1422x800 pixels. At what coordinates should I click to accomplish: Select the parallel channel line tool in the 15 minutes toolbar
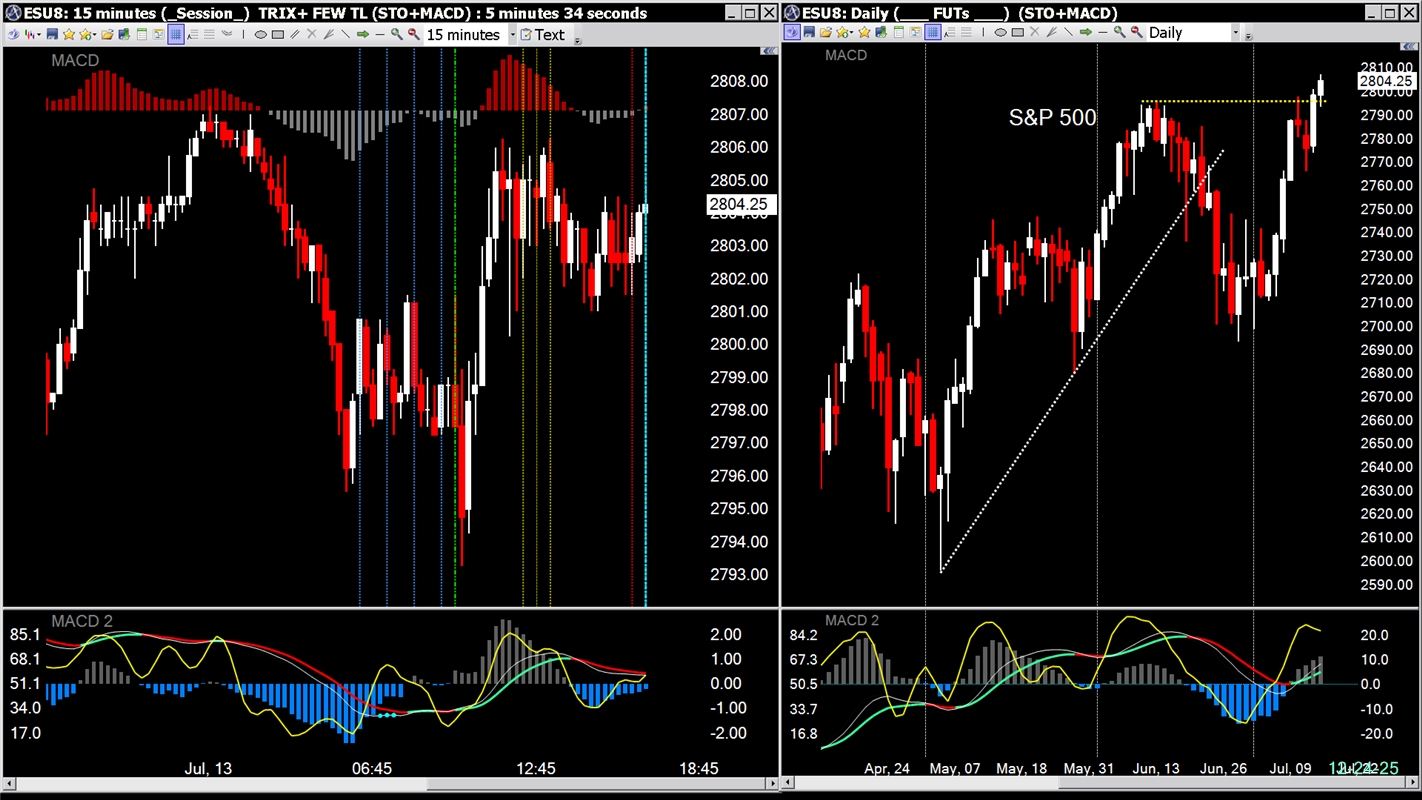(x=295, y=34)
